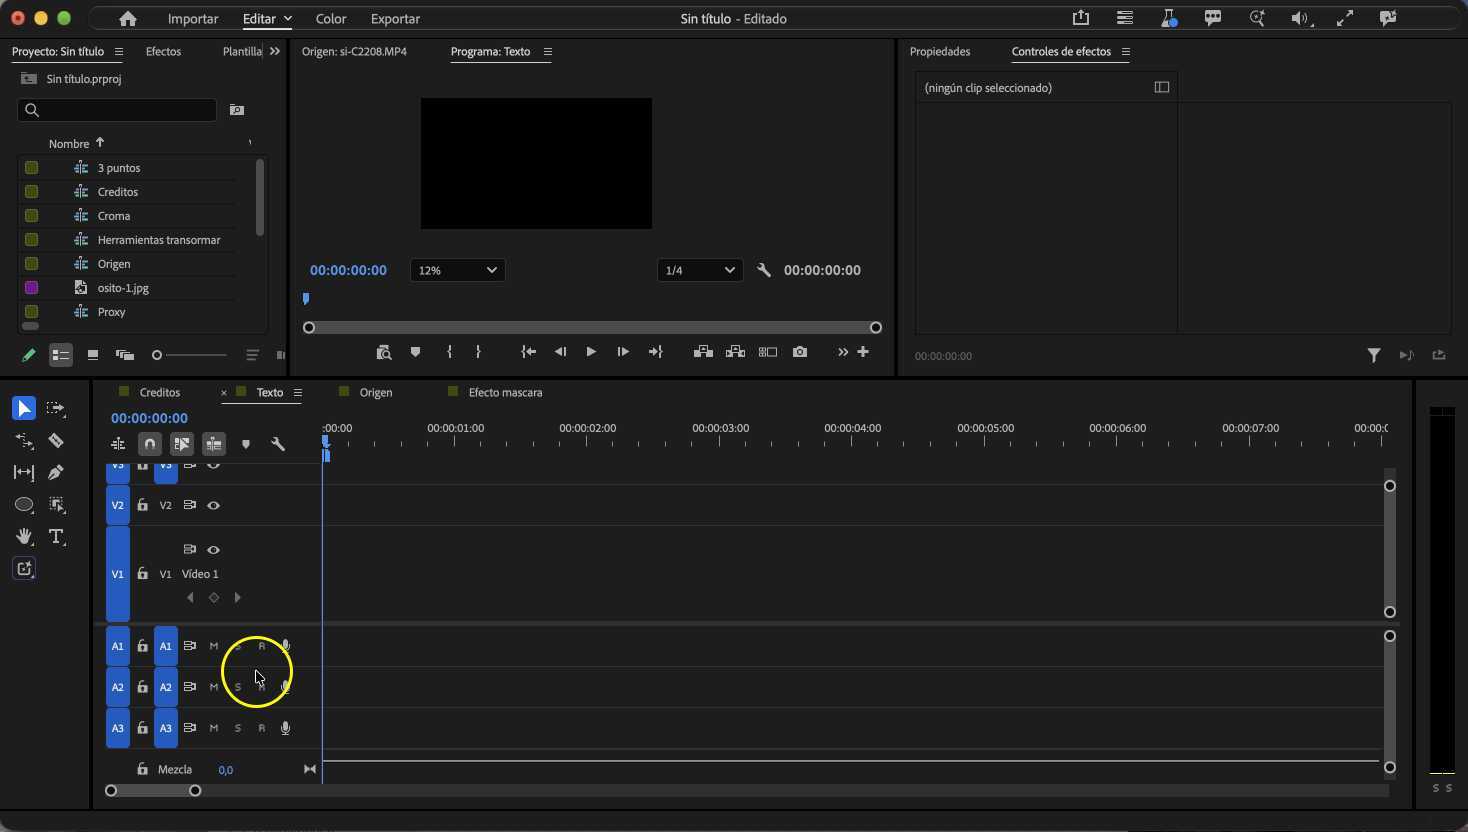Toggle Vídeo 1 track visibility eye
Image resolution: width=1468 pixels, height=832 pixels.
[x=213, y=550]
